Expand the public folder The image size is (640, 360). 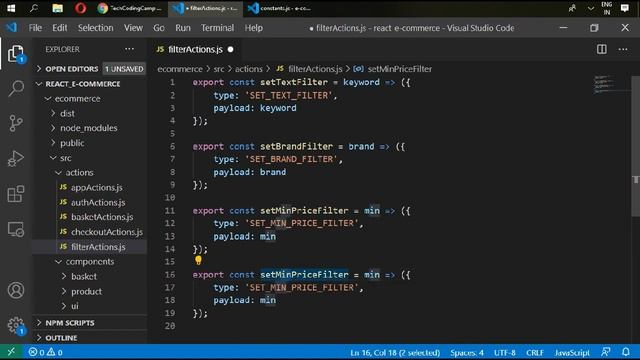90,143
